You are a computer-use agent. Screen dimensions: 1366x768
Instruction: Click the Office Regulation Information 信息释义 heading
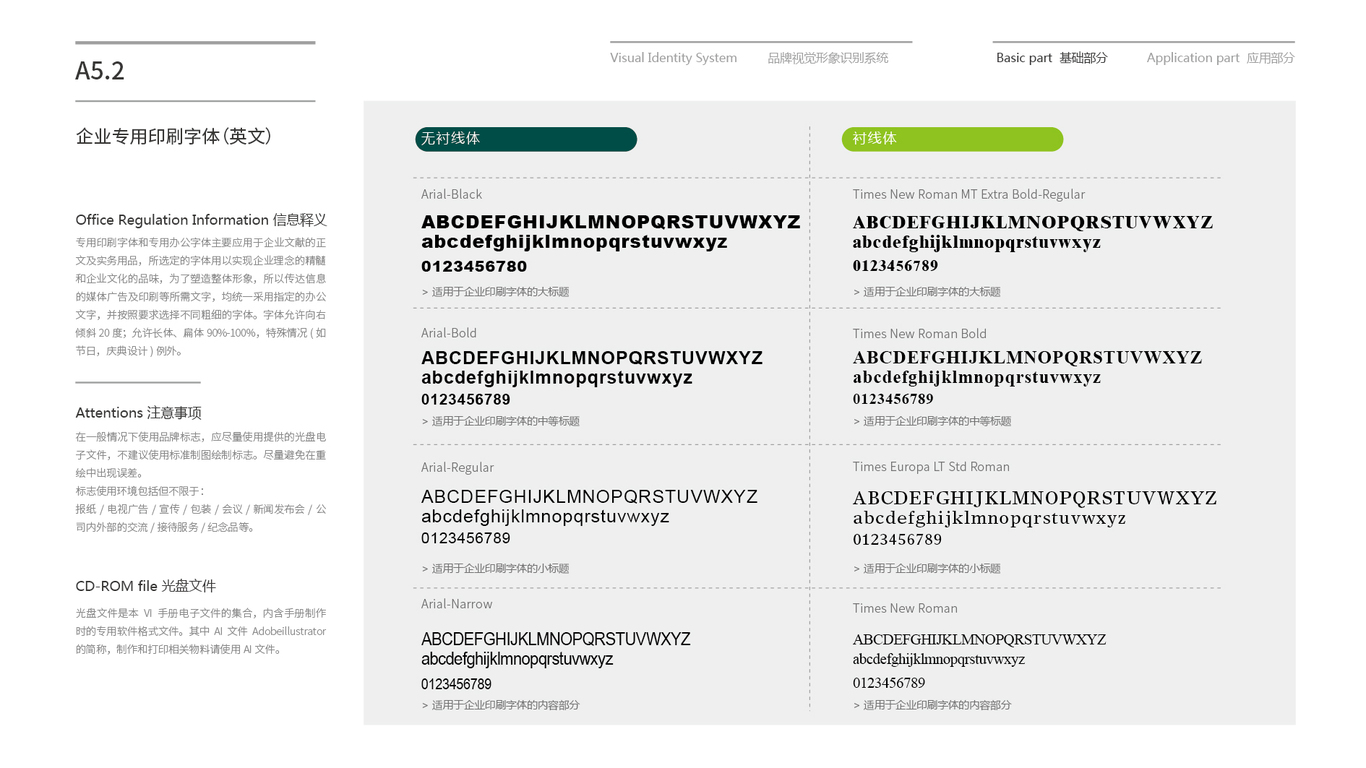point(201,220)
